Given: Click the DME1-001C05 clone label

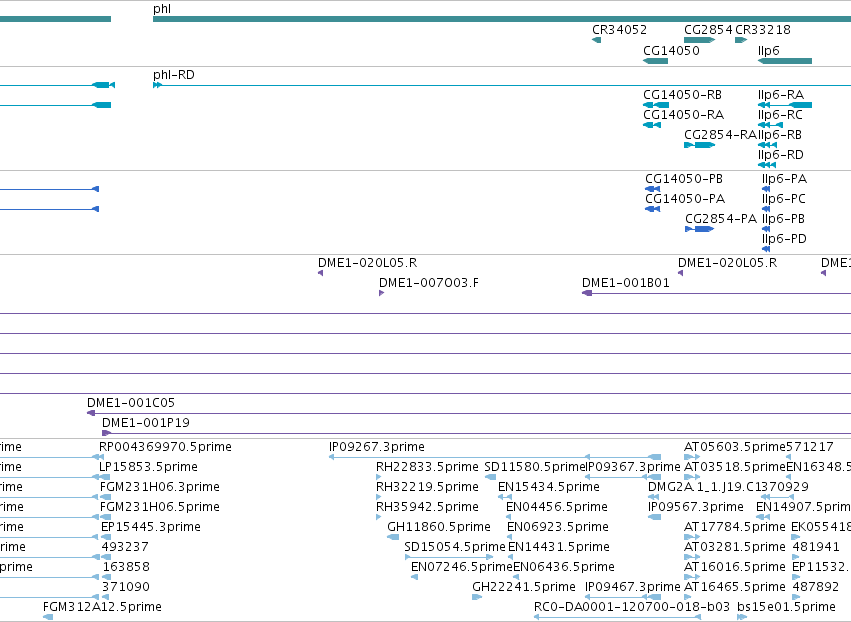Looking at the screenshot, I should (x=131, y=403).
